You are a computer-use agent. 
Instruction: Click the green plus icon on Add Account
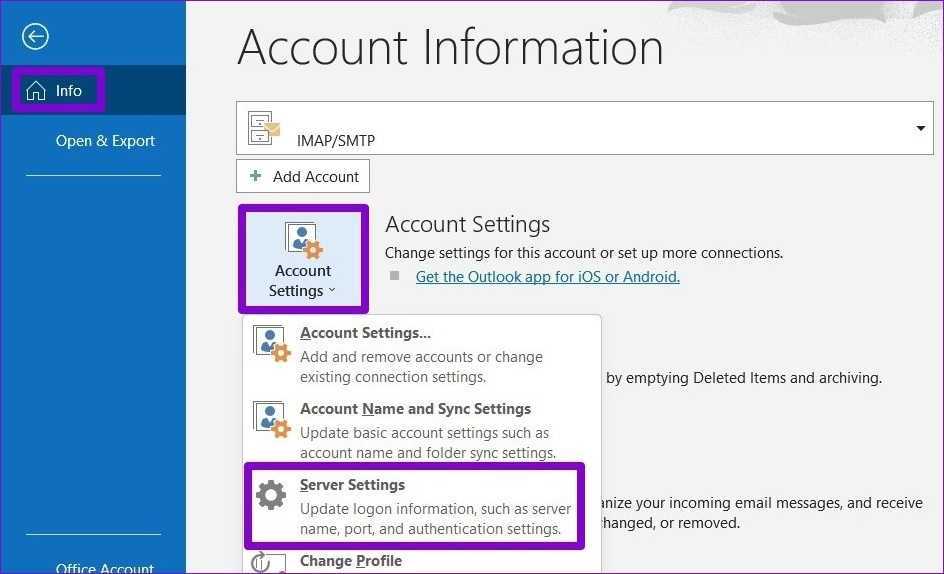255,176
